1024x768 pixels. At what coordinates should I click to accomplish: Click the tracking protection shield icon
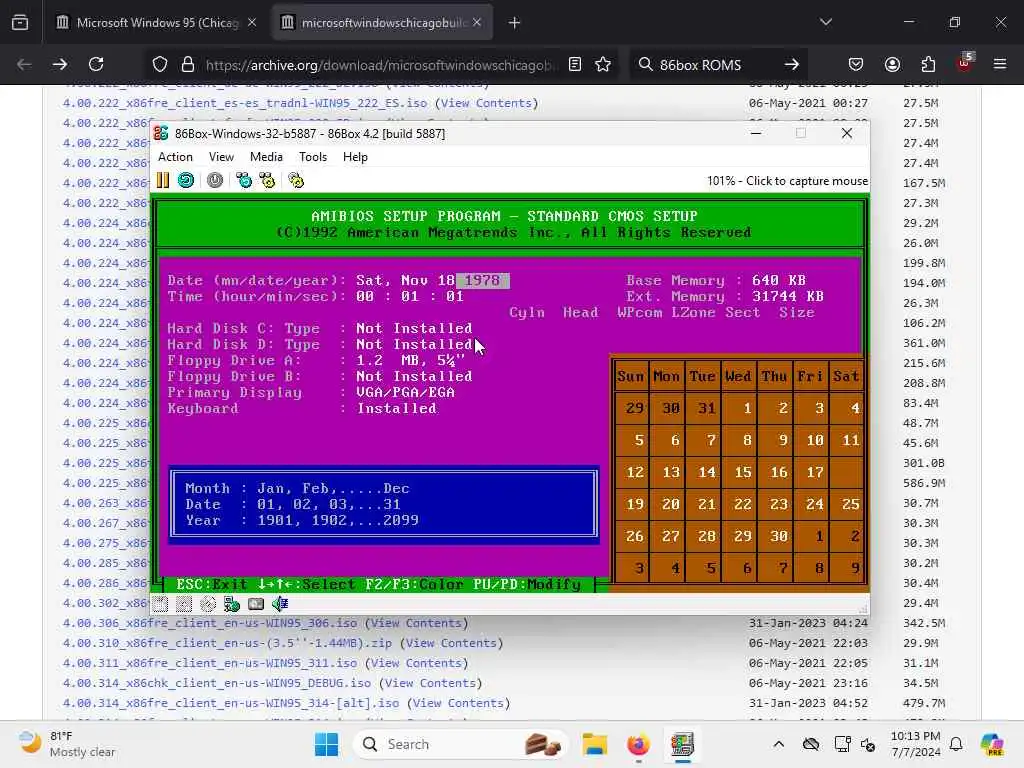pos(160,64)
